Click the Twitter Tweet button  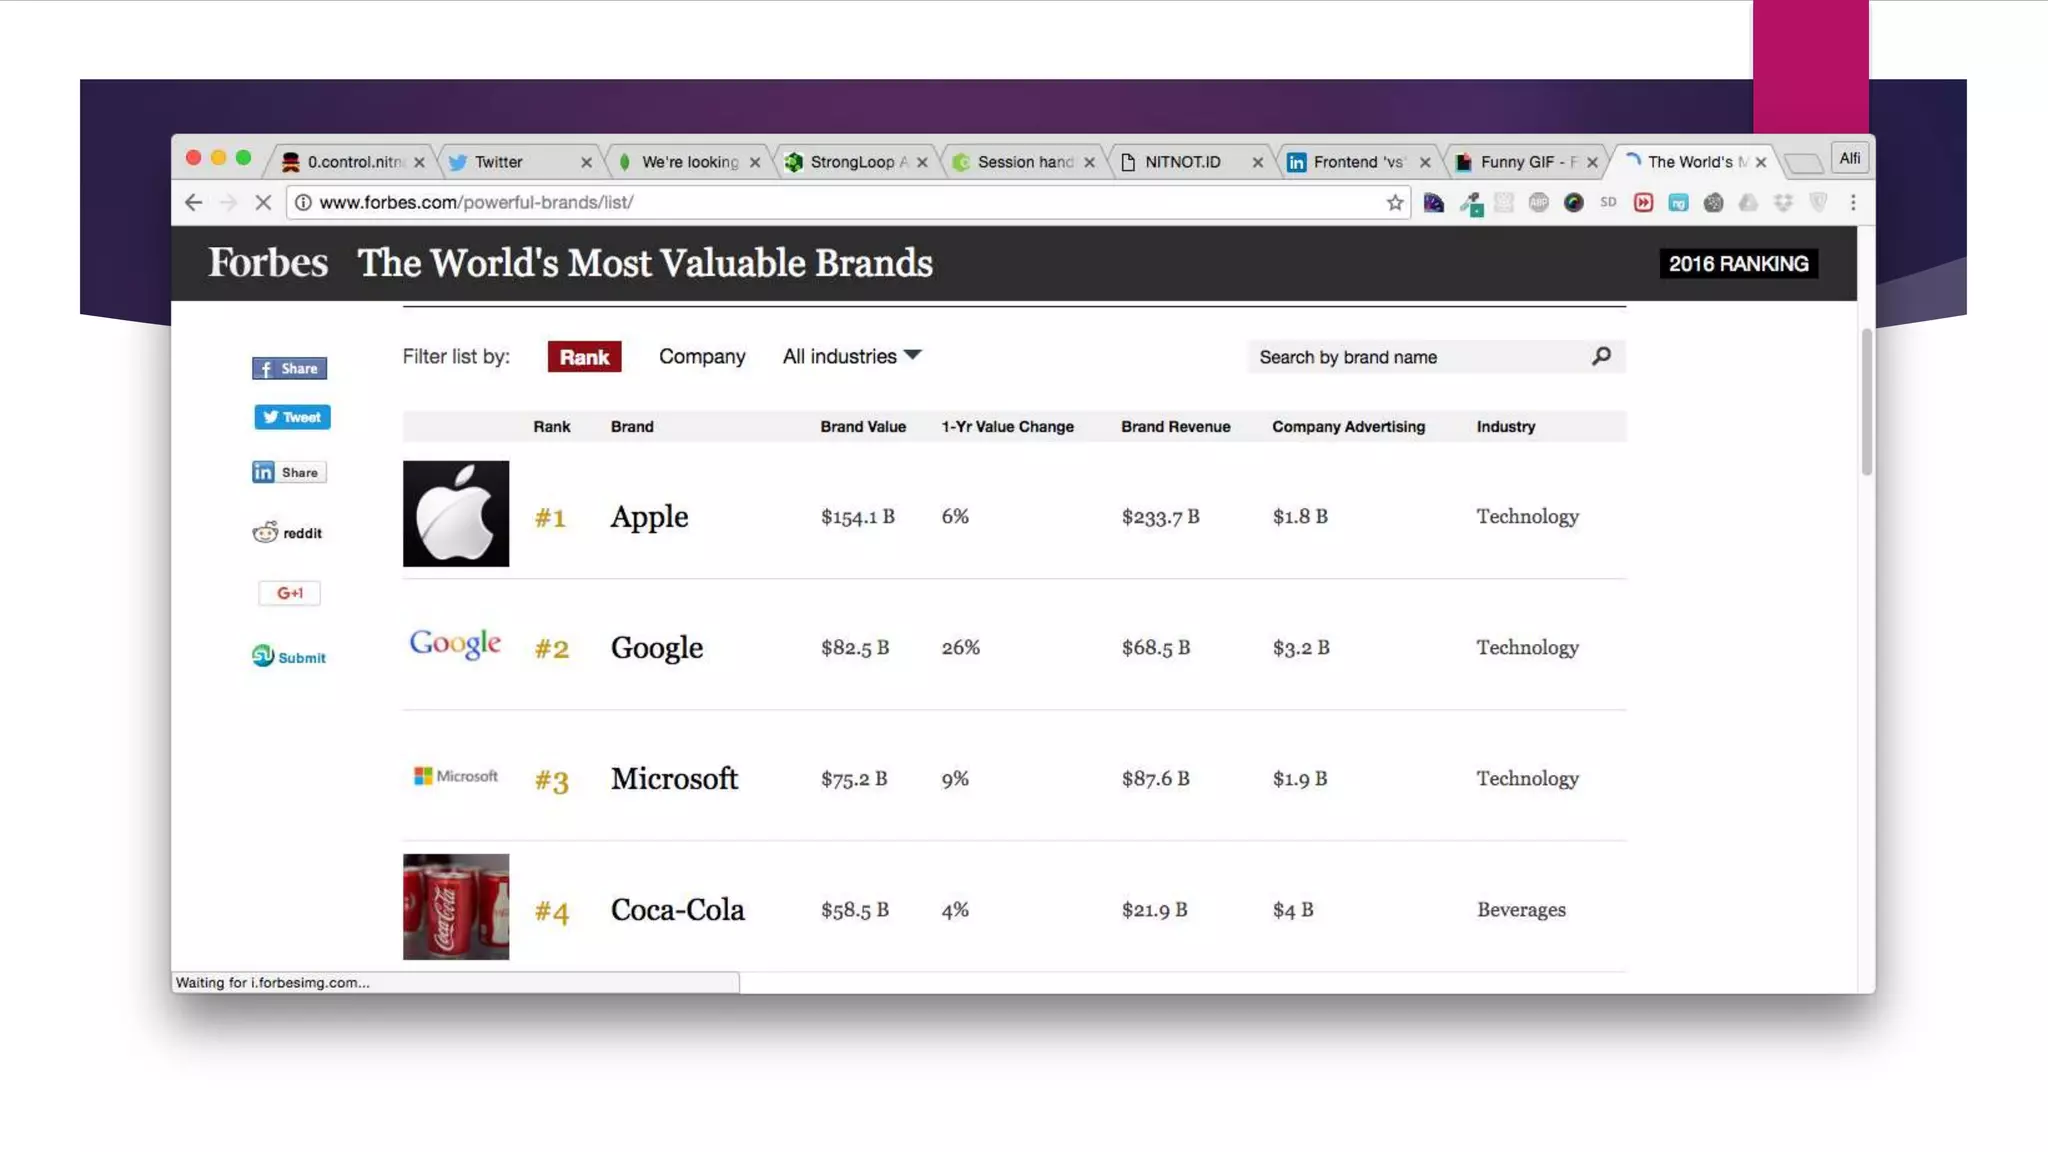tap(291, 417)
